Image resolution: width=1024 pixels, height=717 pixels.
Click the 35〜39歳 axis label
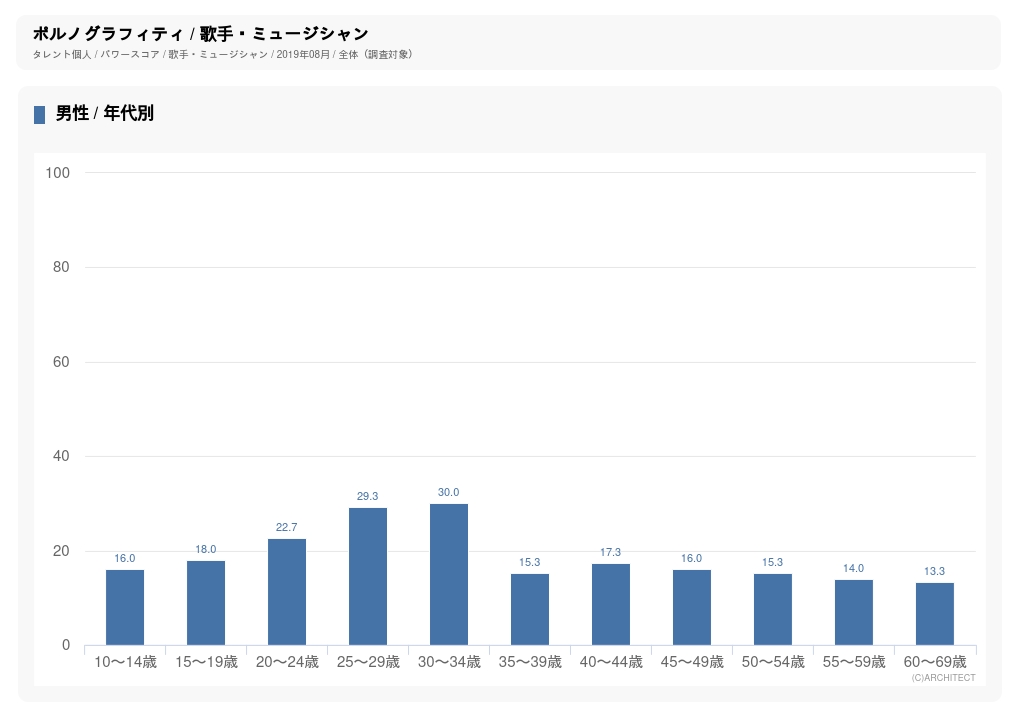(x=530, y=662)
